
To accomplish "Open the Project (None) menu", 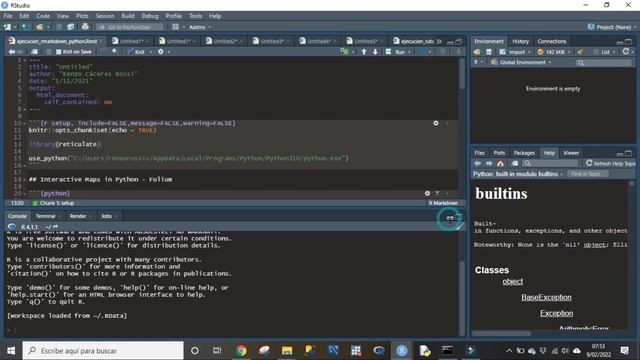I will click(x=612, y=27).
